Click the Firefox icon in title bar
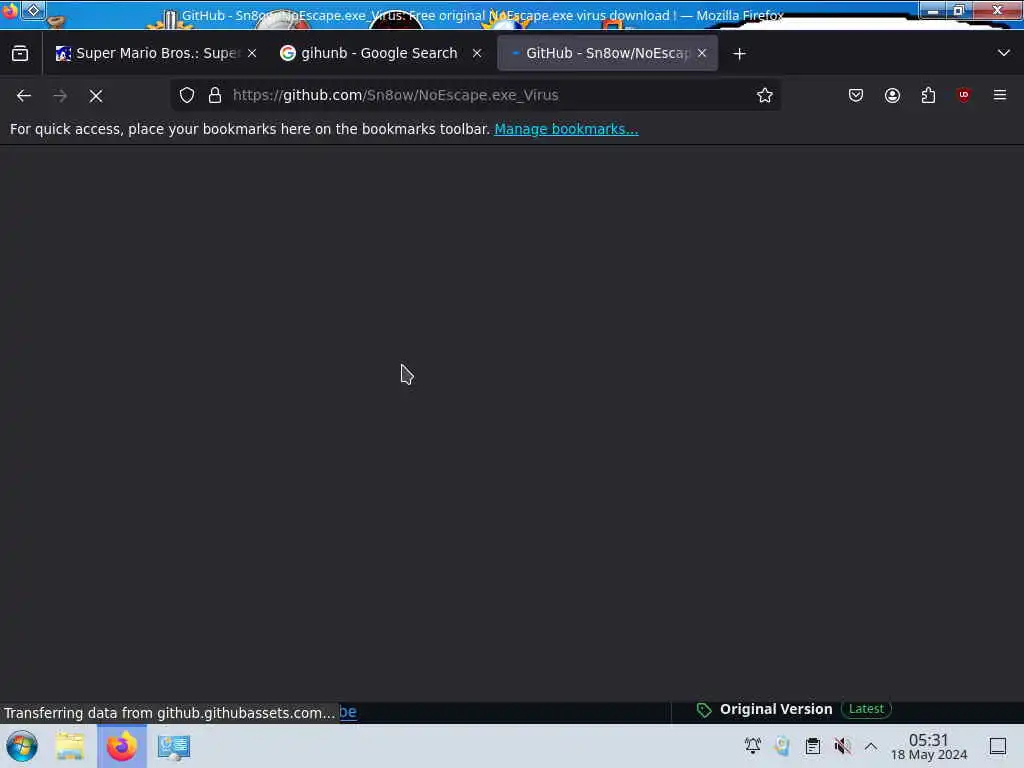 pos(9,11)
